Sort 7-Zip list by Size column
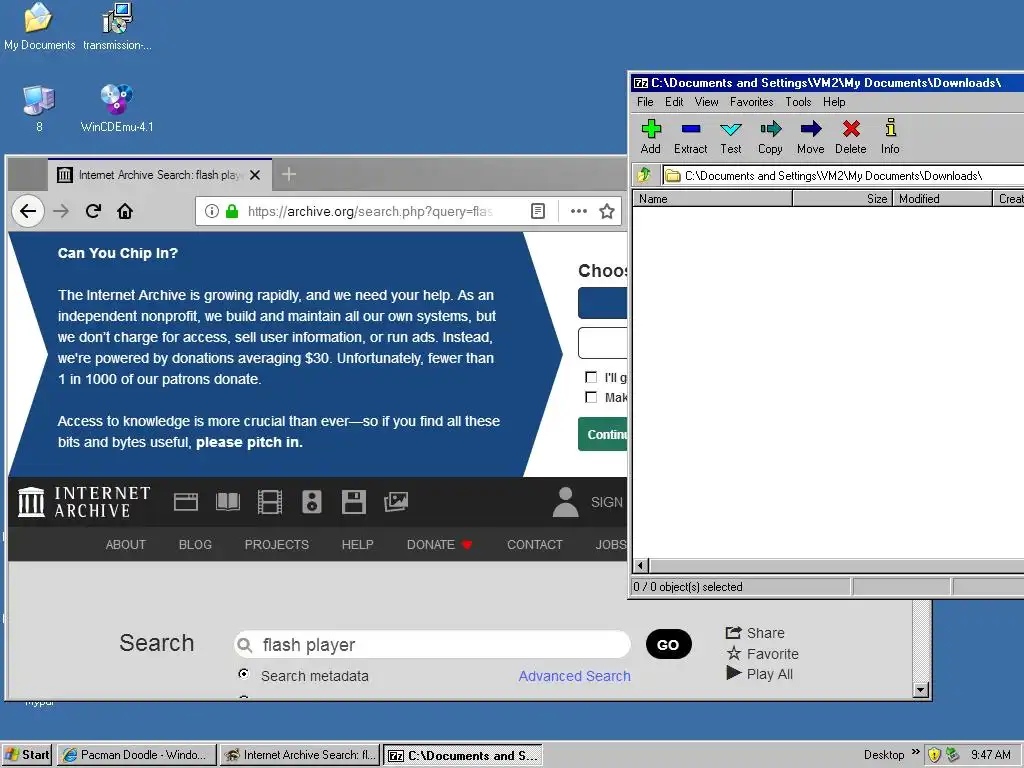The height and width of the screenshot is (768, 1024). tap(842, 199)
